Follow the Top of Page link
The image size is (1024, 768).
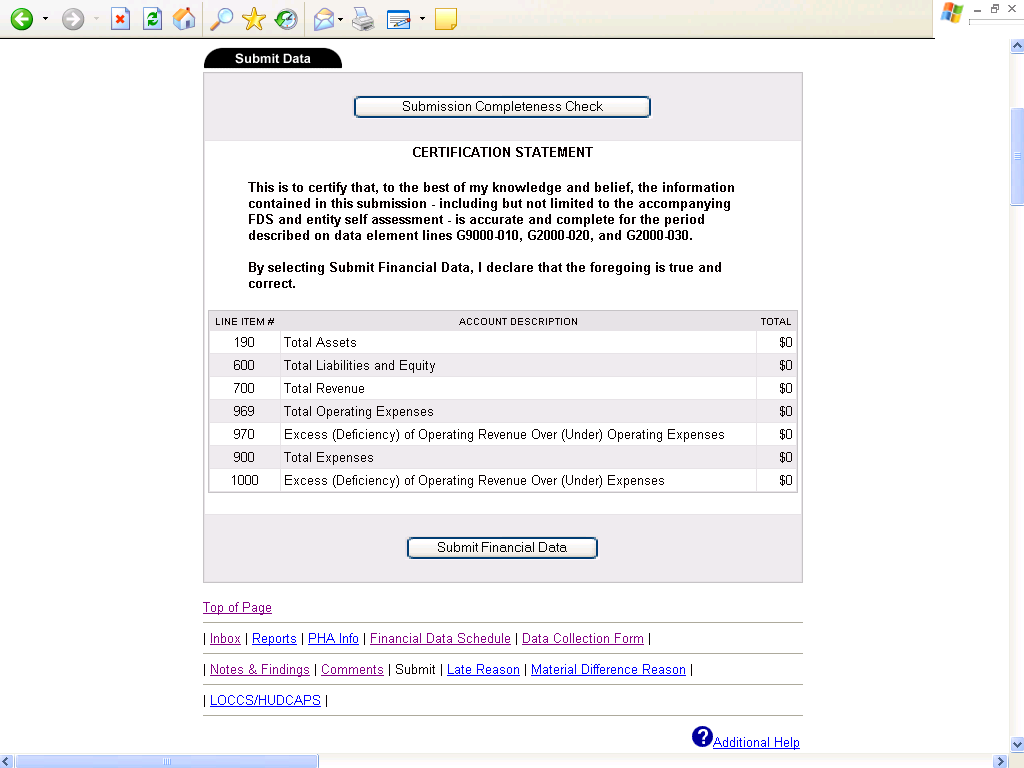pyautogui.click(x=237, y=607)
